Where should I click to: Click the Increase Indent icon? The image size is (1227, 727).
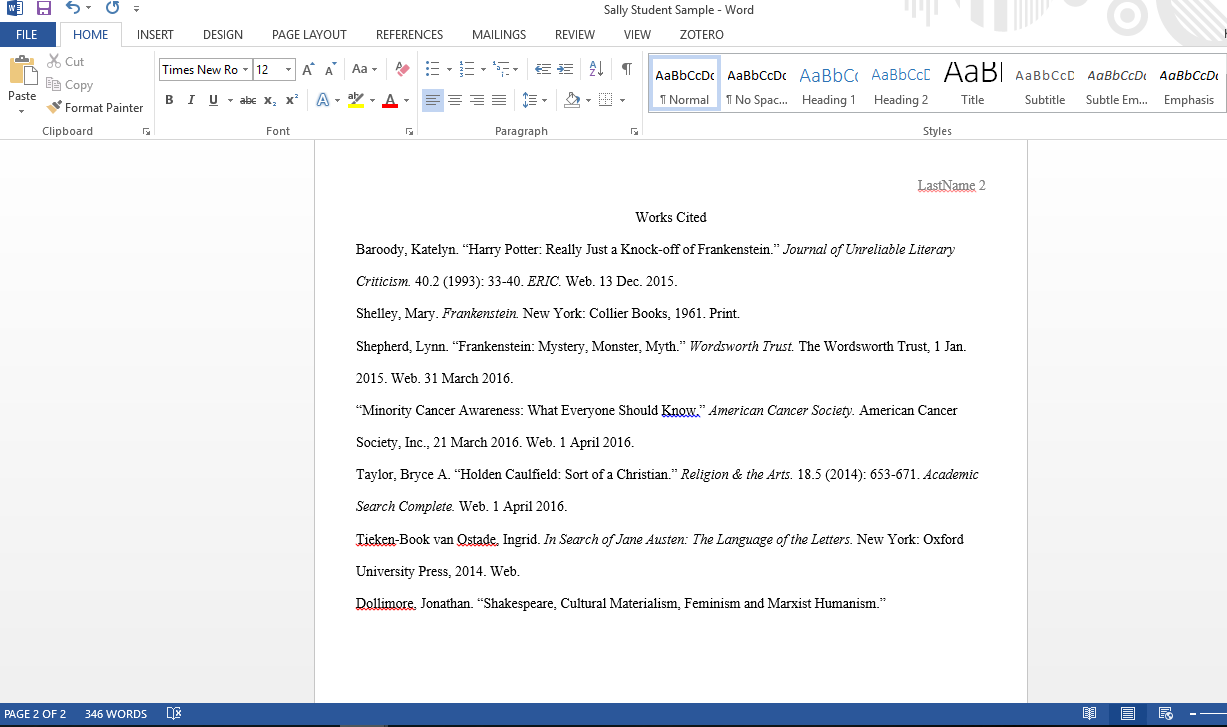(x=565, y=69)
